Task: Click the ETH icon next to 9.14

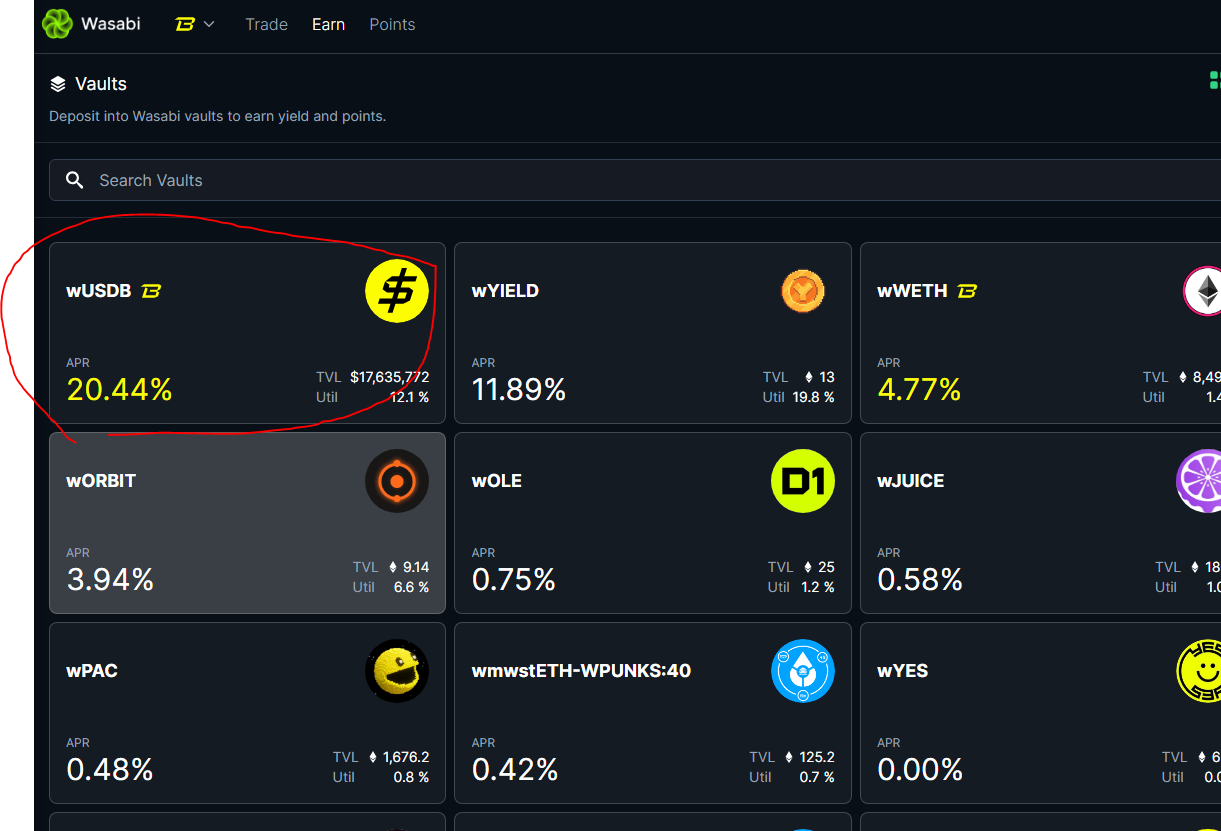Action: tap(393, 567)
